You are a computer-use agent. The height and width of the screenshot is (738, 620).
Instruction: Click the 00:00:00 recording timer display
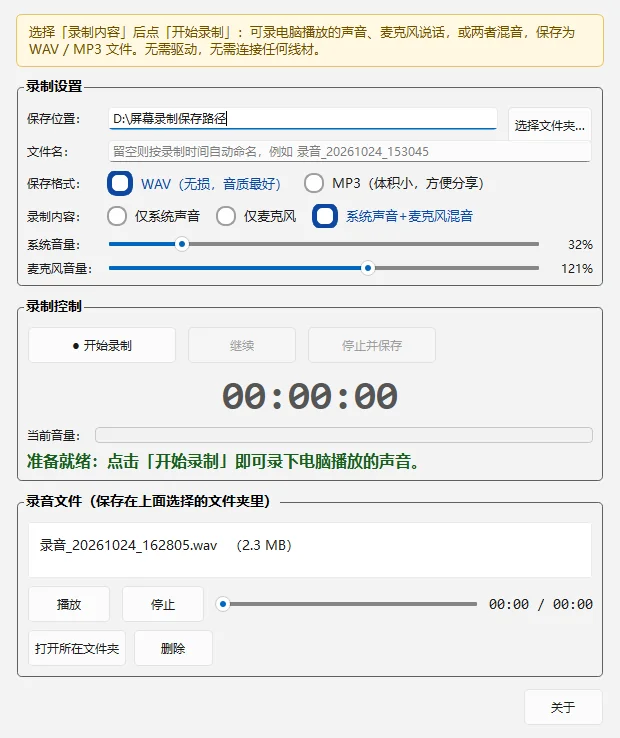coord(310,396)
